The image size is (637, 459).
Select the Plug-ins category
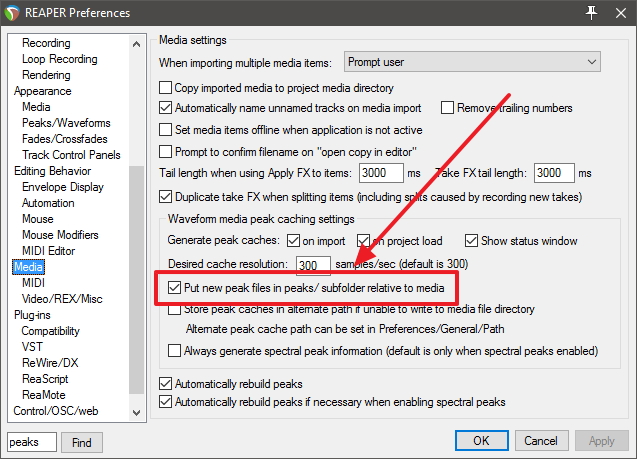tap(32, 315)
